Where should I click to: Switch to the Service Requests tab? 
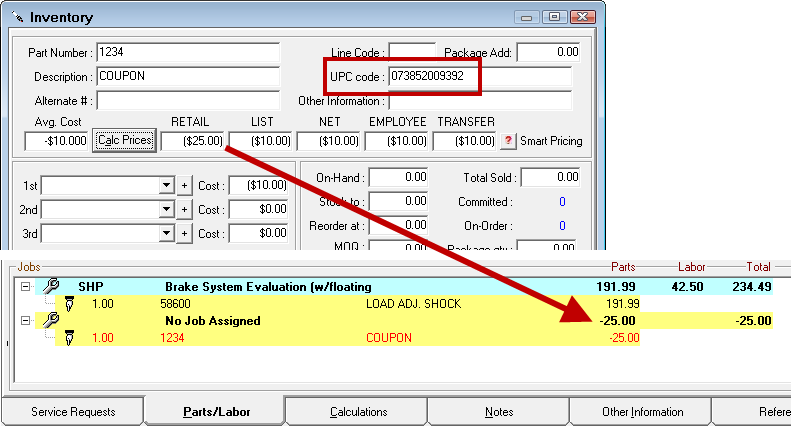72,412
